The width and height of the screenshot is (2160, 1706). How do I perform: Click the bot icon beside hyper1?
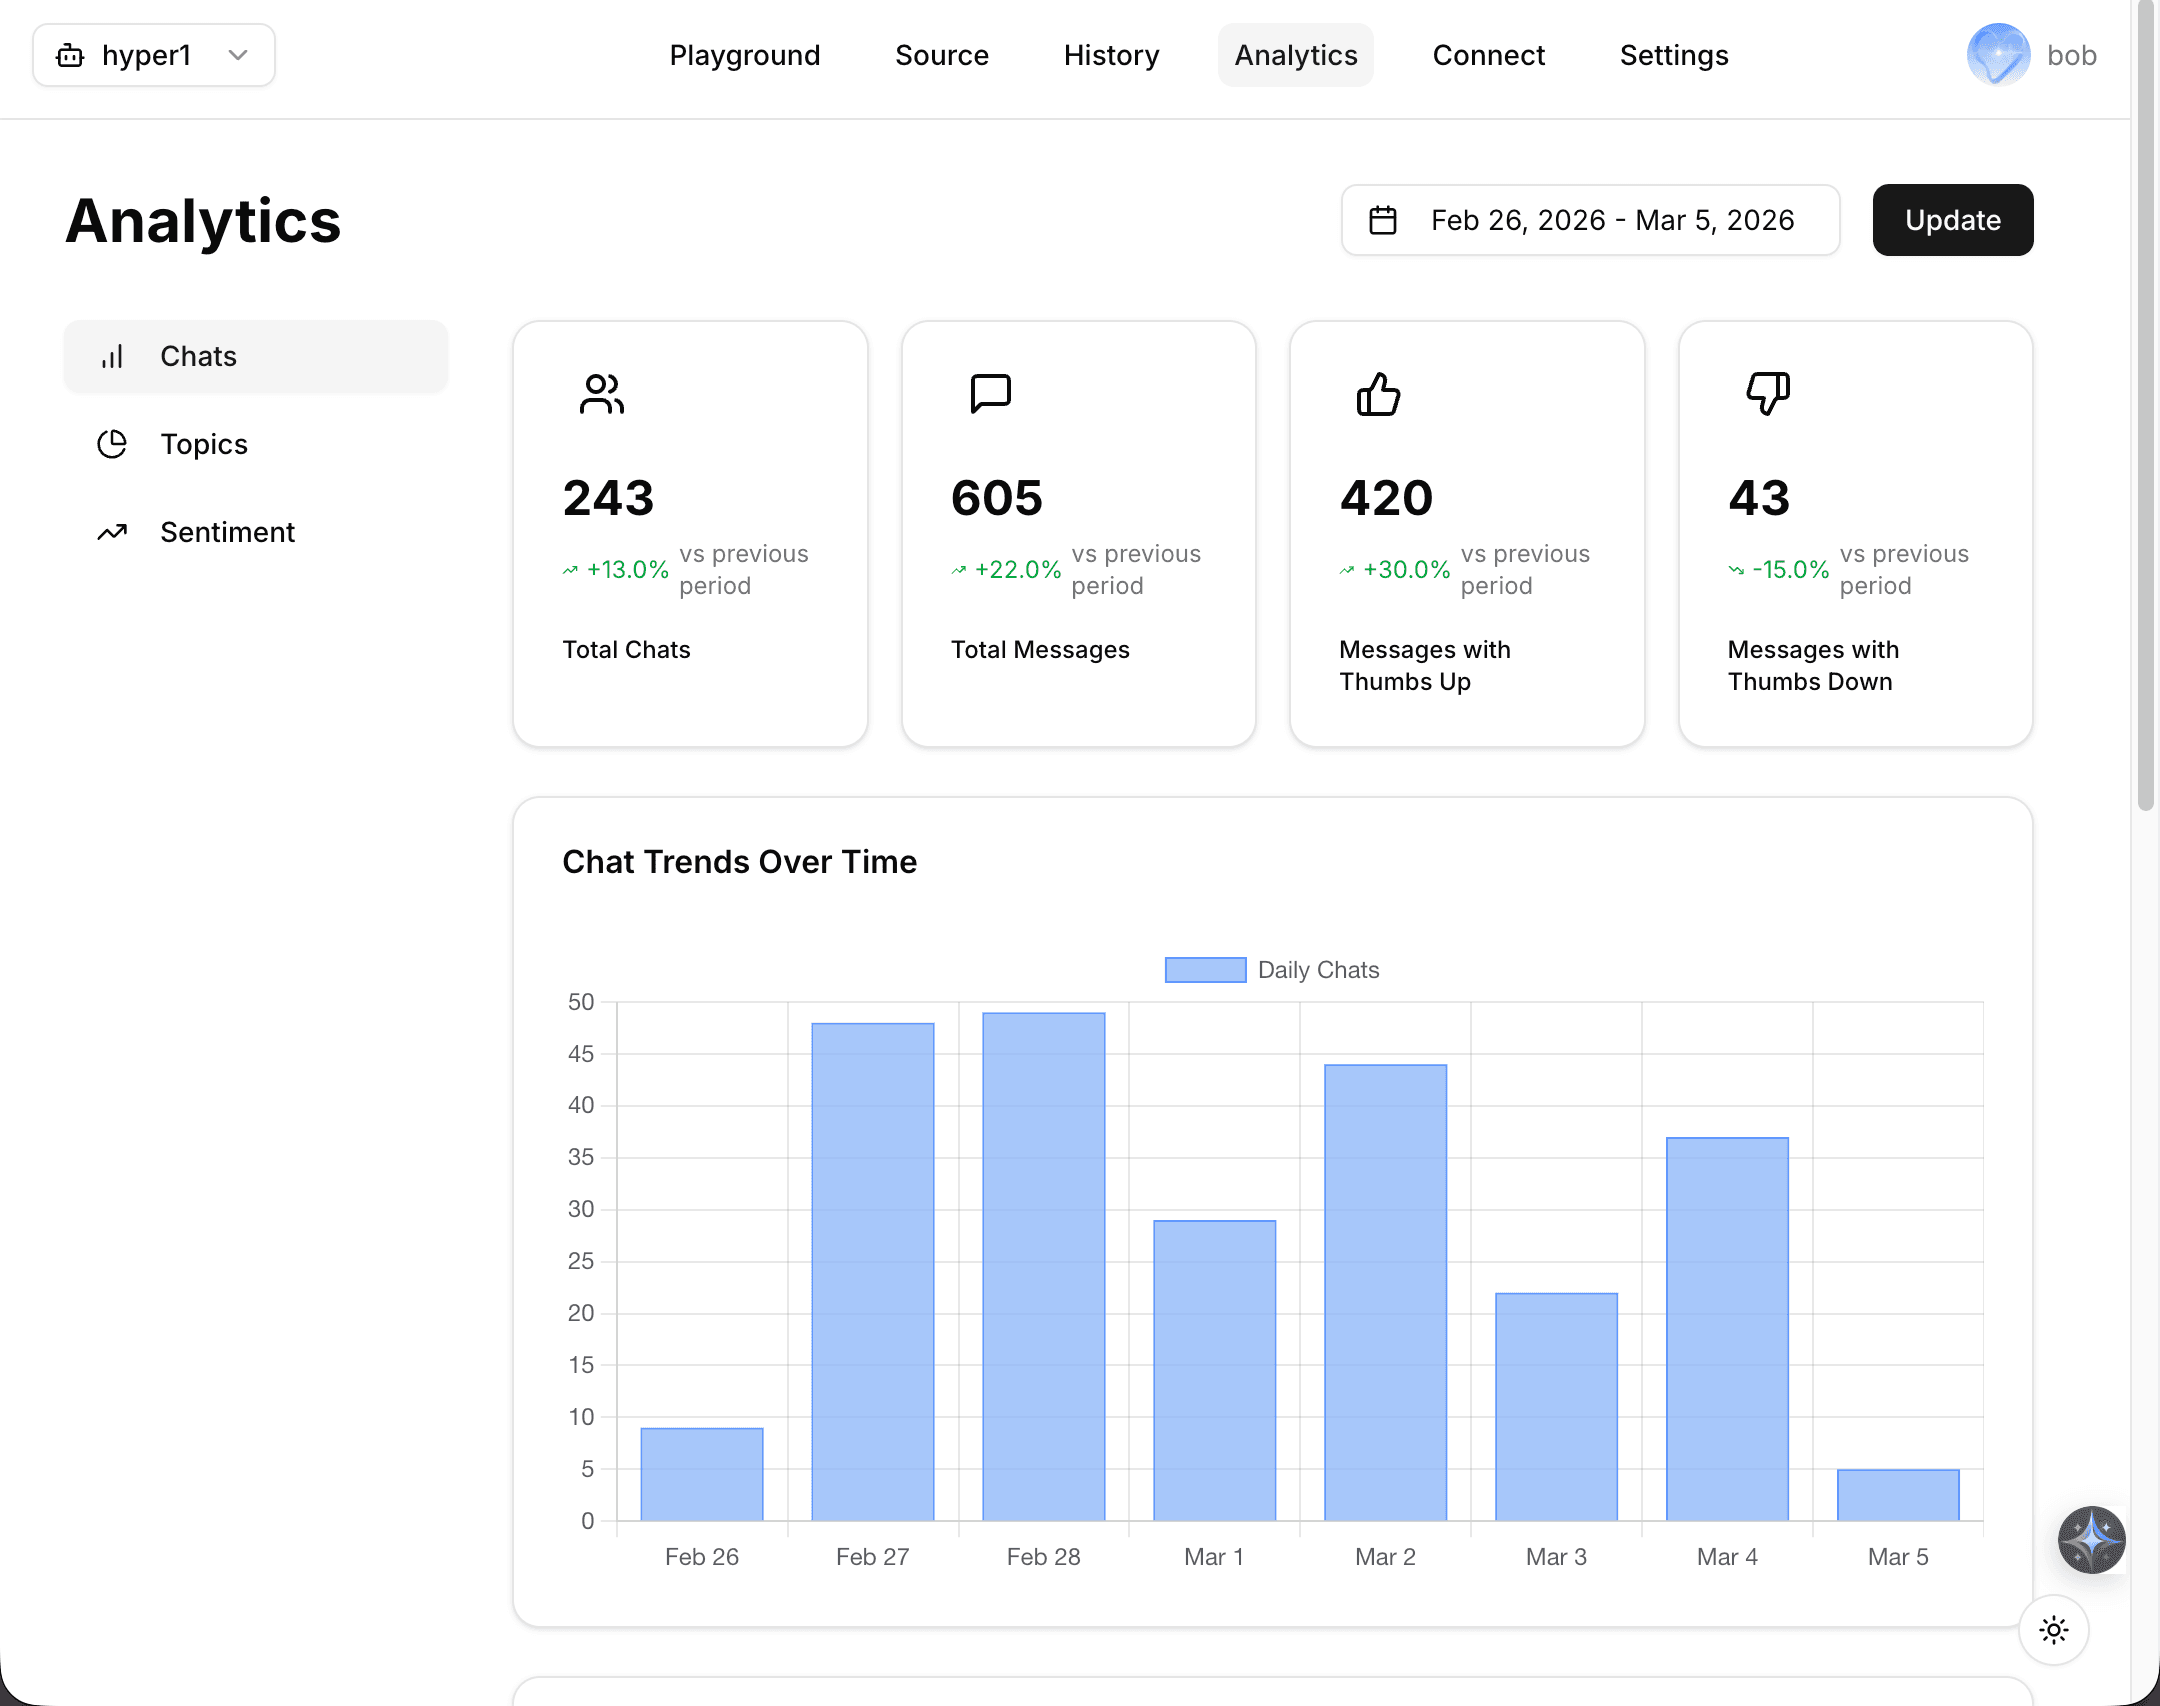(x=70, y=55)
